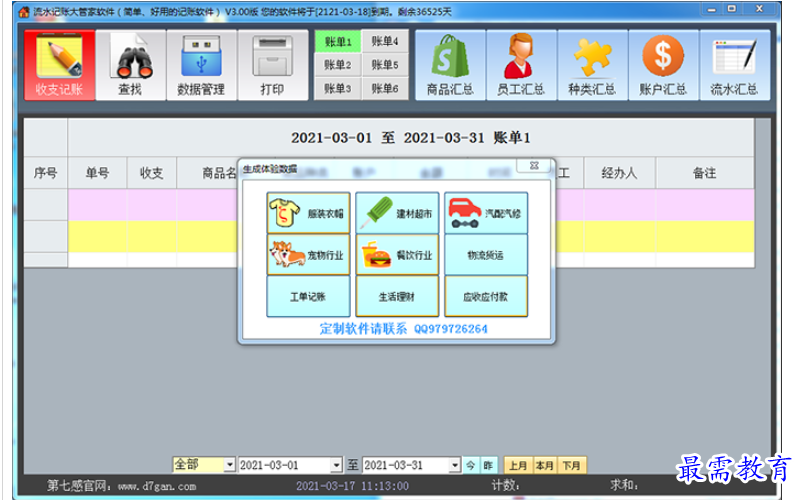Click the 备注 column header
Screen dimensions: 800x500
click(705, 173)
